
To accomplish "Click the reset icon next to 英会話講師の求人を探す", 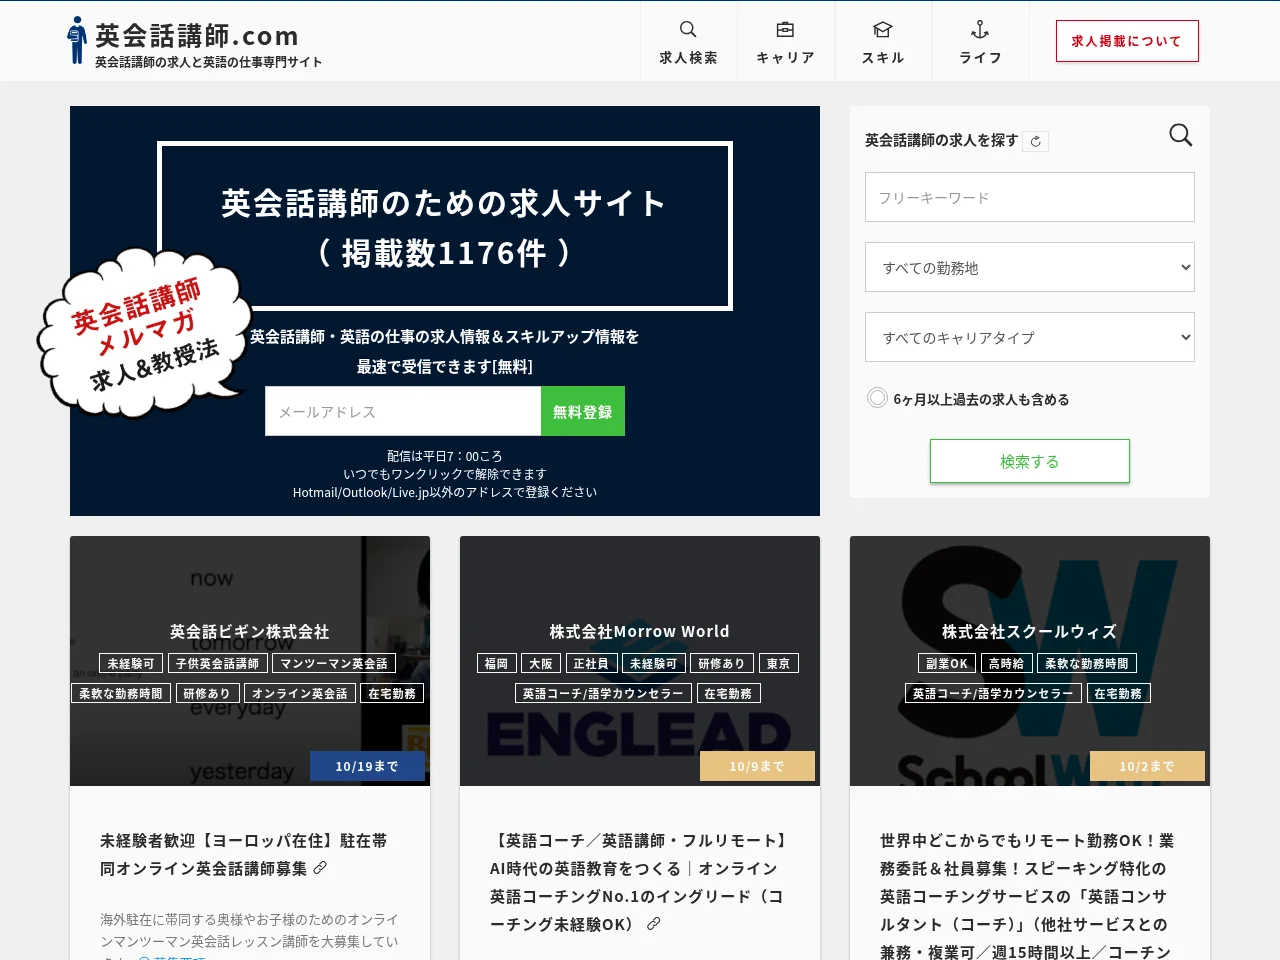I will pos(1036,141).
